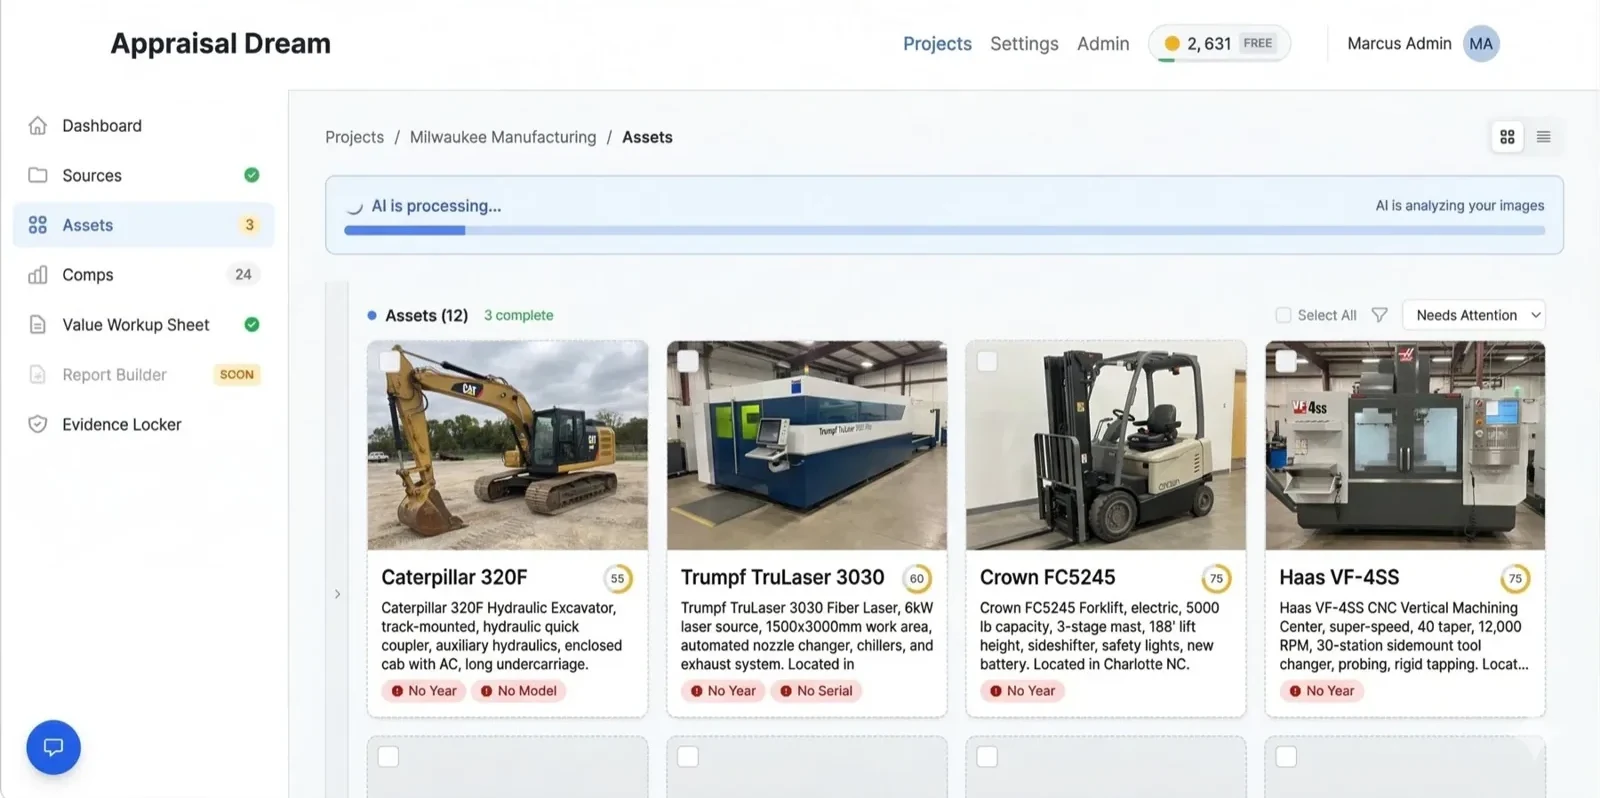Click the Value Workup Sheet document icon

click(38, 325)
